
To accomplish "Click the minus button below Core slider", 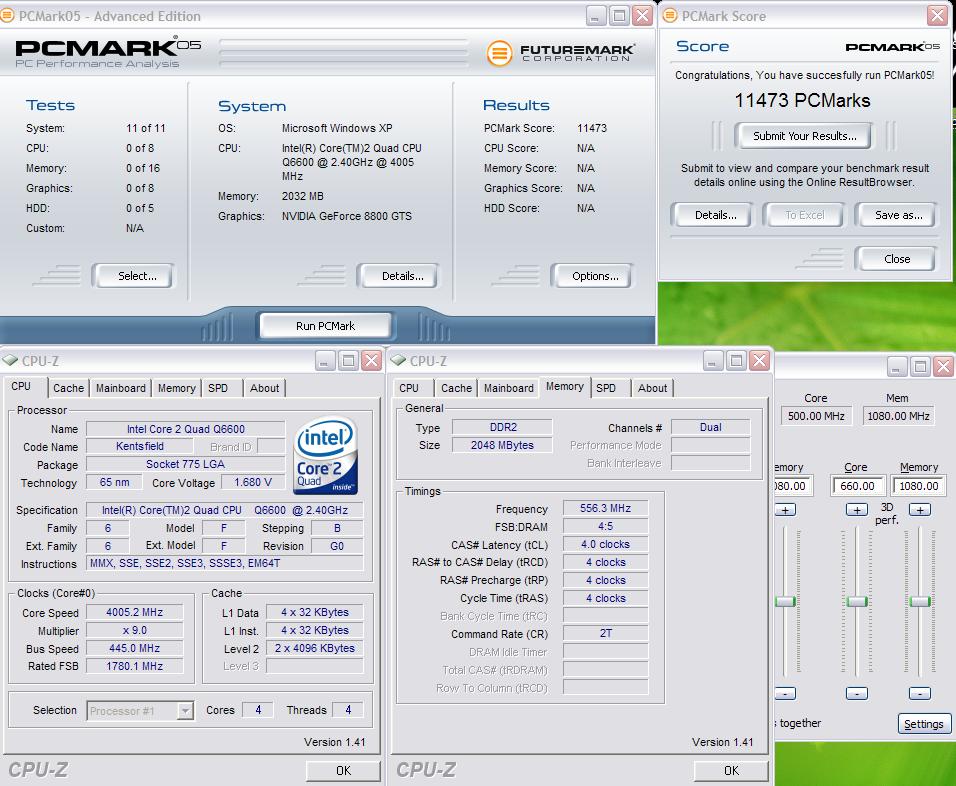I will [857, 693].
